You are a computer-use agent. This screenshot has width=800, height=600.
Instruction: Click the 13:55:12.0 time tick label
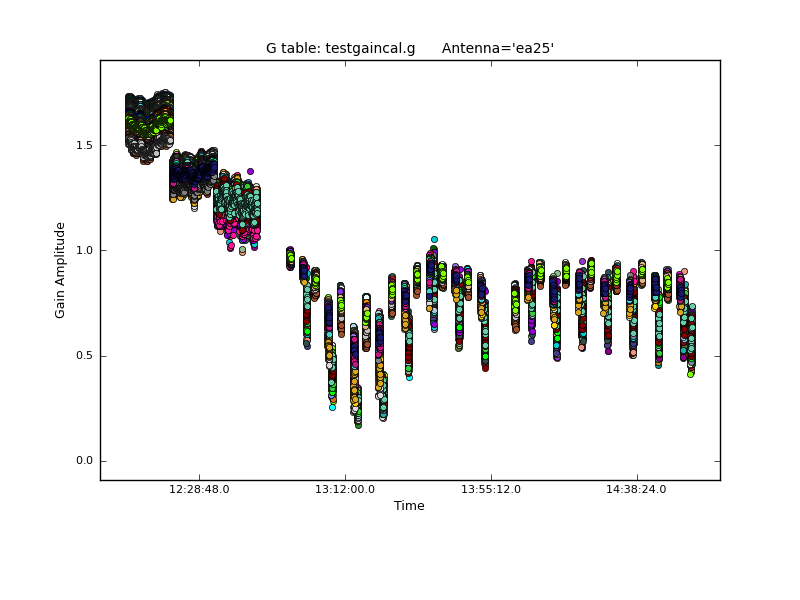(x=491, y=489)
